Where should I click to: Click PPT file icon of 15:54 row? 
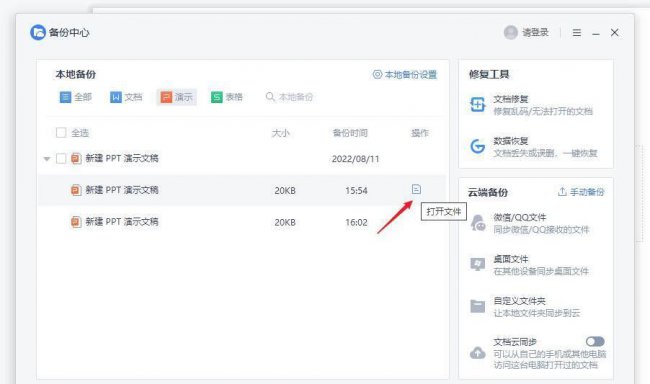(x=76, y=190)
